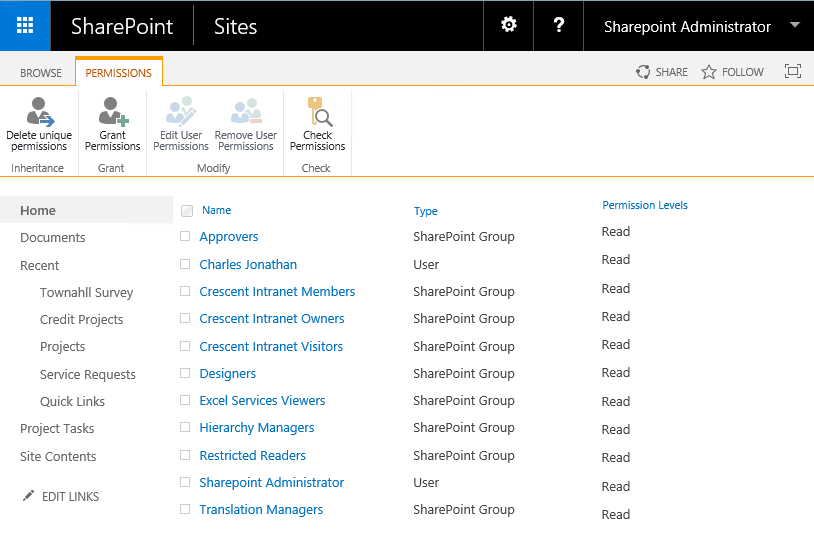Viewport: 814px width, 534px height.
Task: Expand the Sharepoint Administrator user dropdown
Action: point(794,26)
